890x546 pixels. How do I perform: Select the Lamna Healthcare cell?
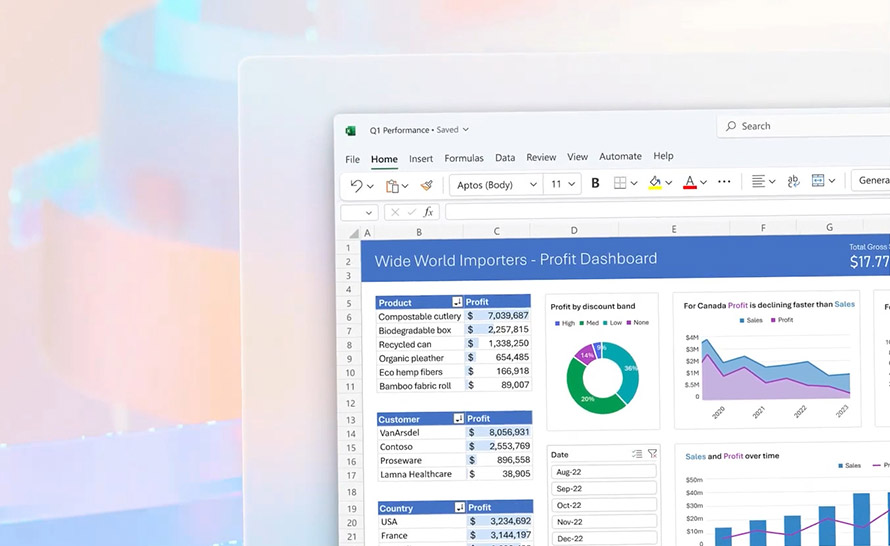(x=422, y=474)
